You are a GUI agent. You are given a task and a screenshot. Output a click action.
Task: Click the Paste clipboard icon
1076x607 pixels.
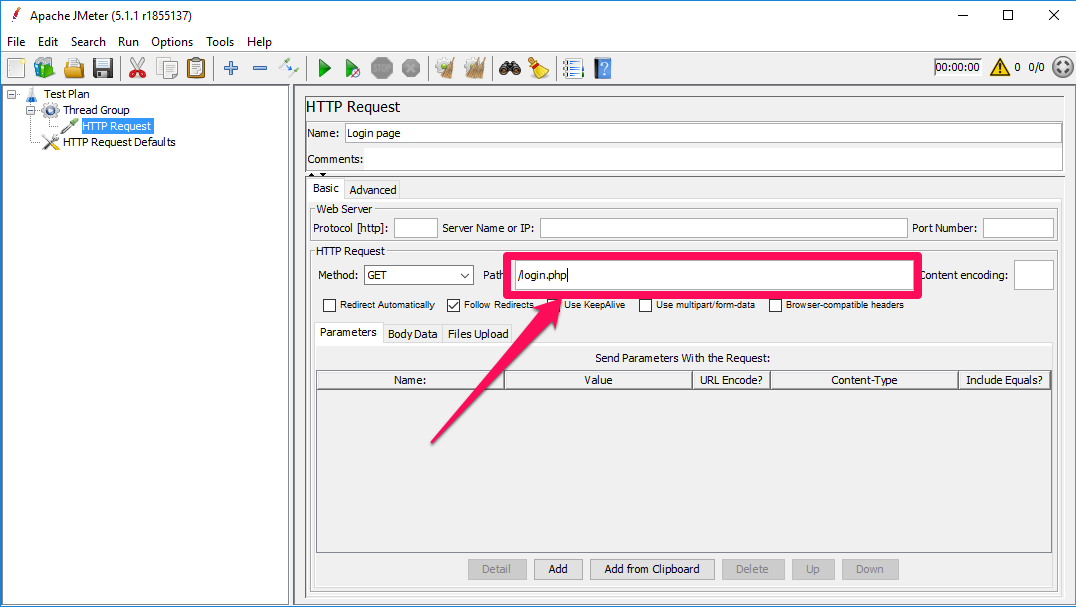[196, 68]
